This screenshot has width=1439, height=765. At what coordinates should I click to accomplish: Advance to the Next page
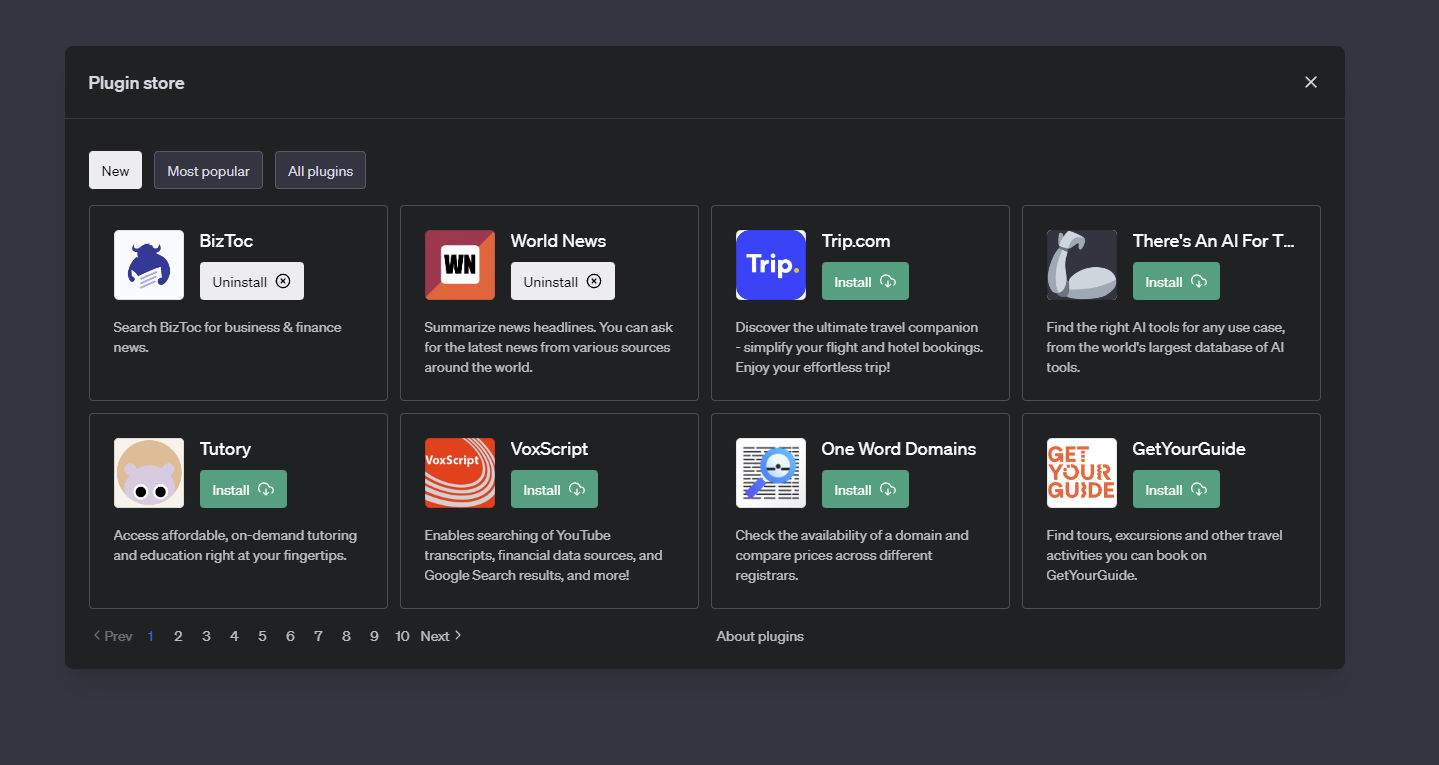pyautogui.click(x=439, y=636)
